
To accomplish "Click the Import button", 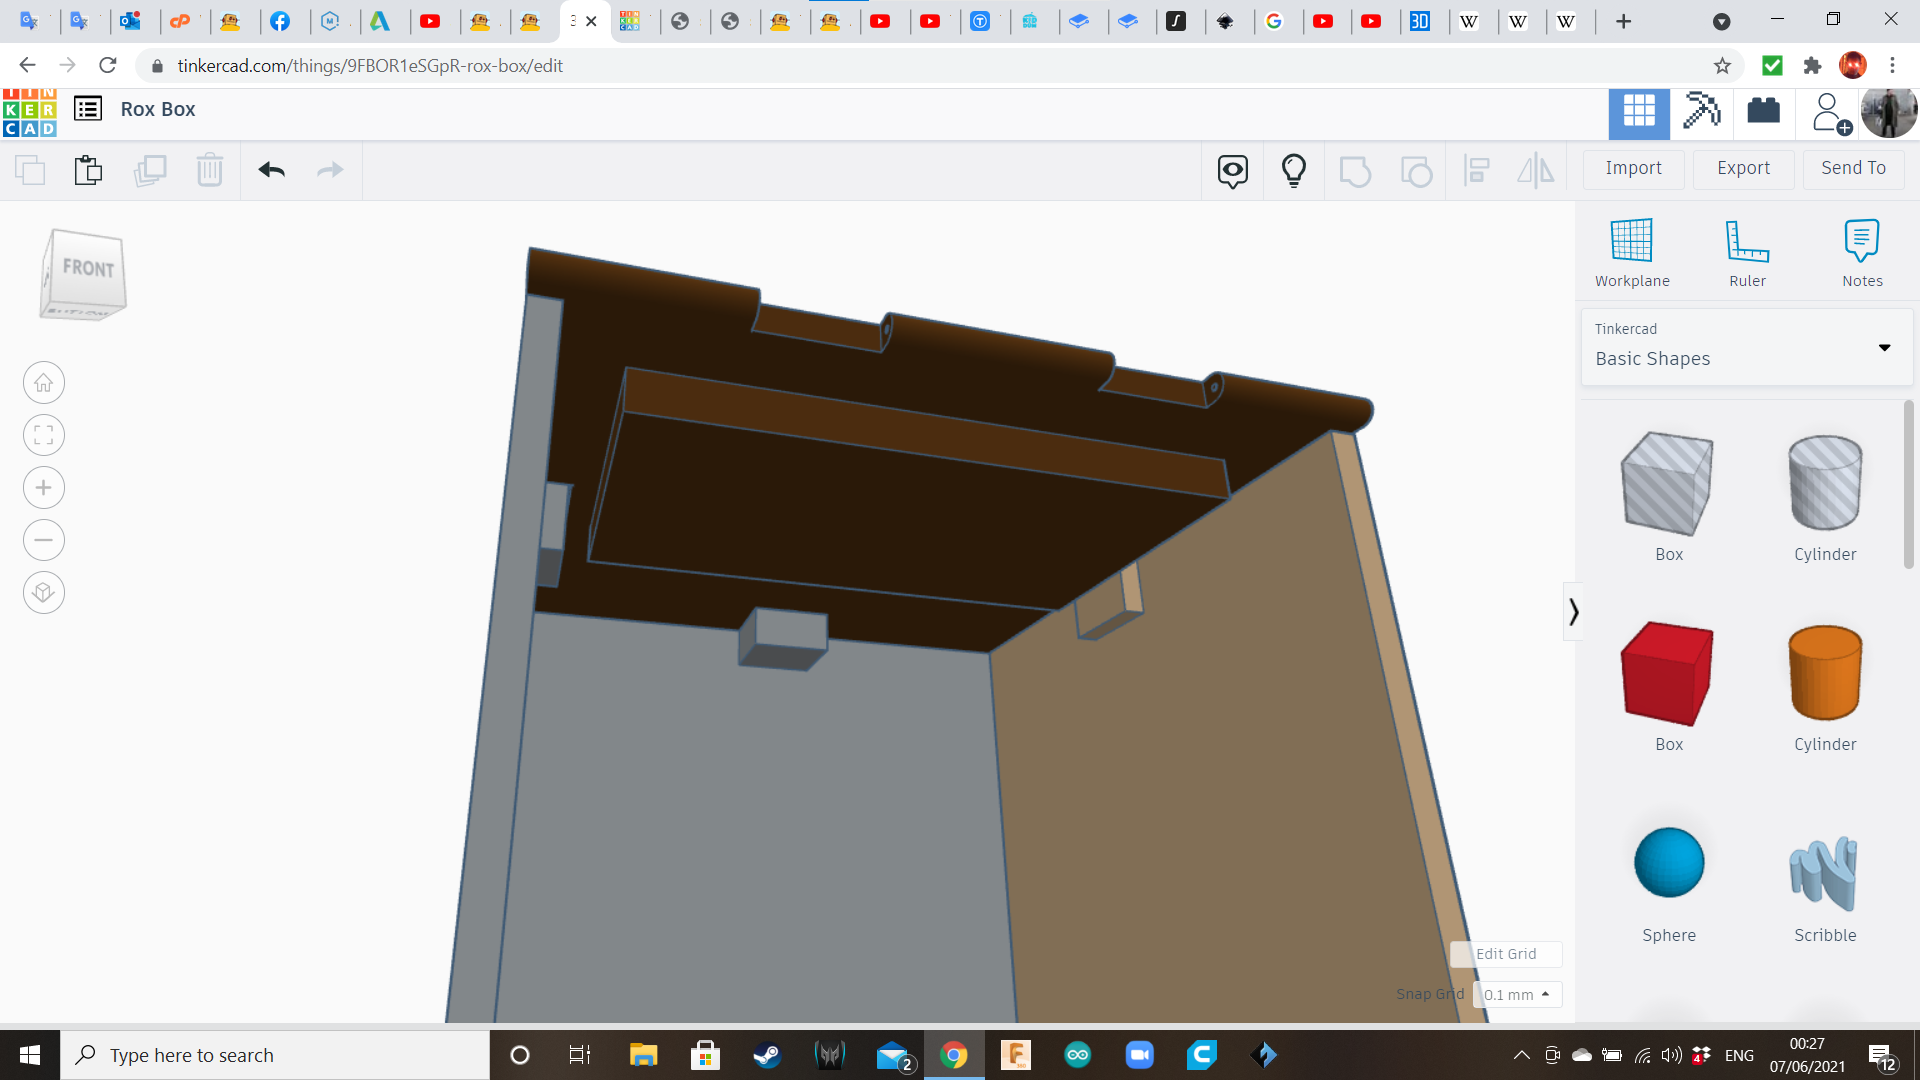I will [x=1633, y=168].
